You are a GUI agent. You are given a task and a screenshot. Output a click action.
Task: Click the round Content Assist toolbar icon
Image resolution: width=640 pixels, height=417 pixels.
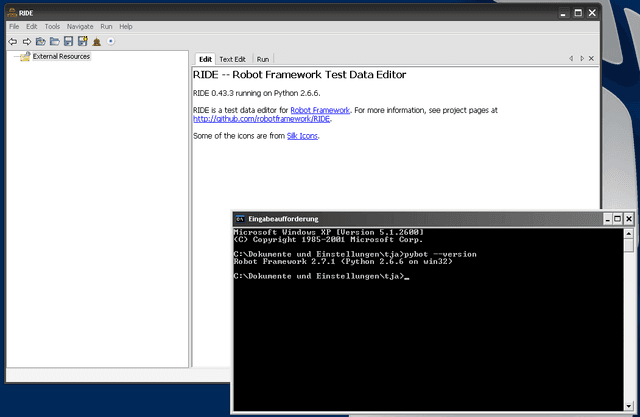point(111,41)
